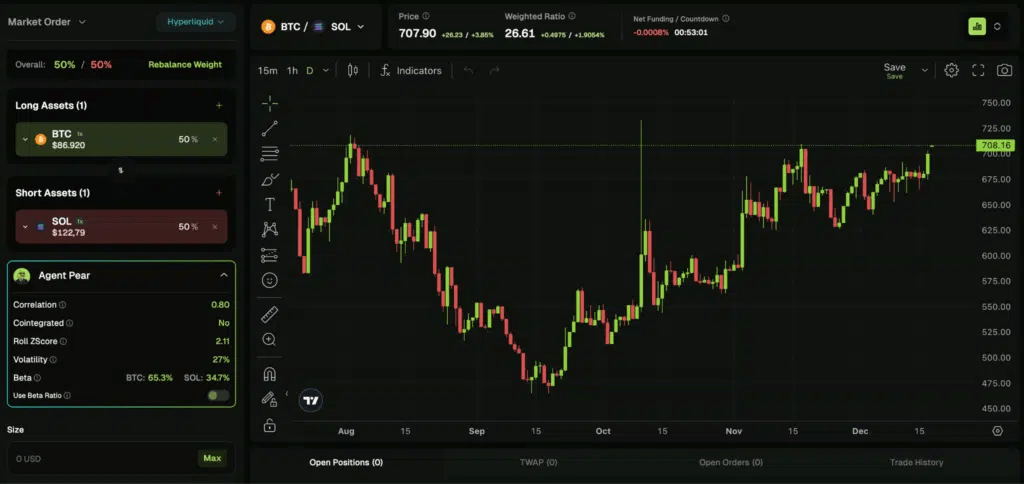Viewport: 1024px width, 484px height.
Task: Click the TradingView logo
Action: (311, 400)
